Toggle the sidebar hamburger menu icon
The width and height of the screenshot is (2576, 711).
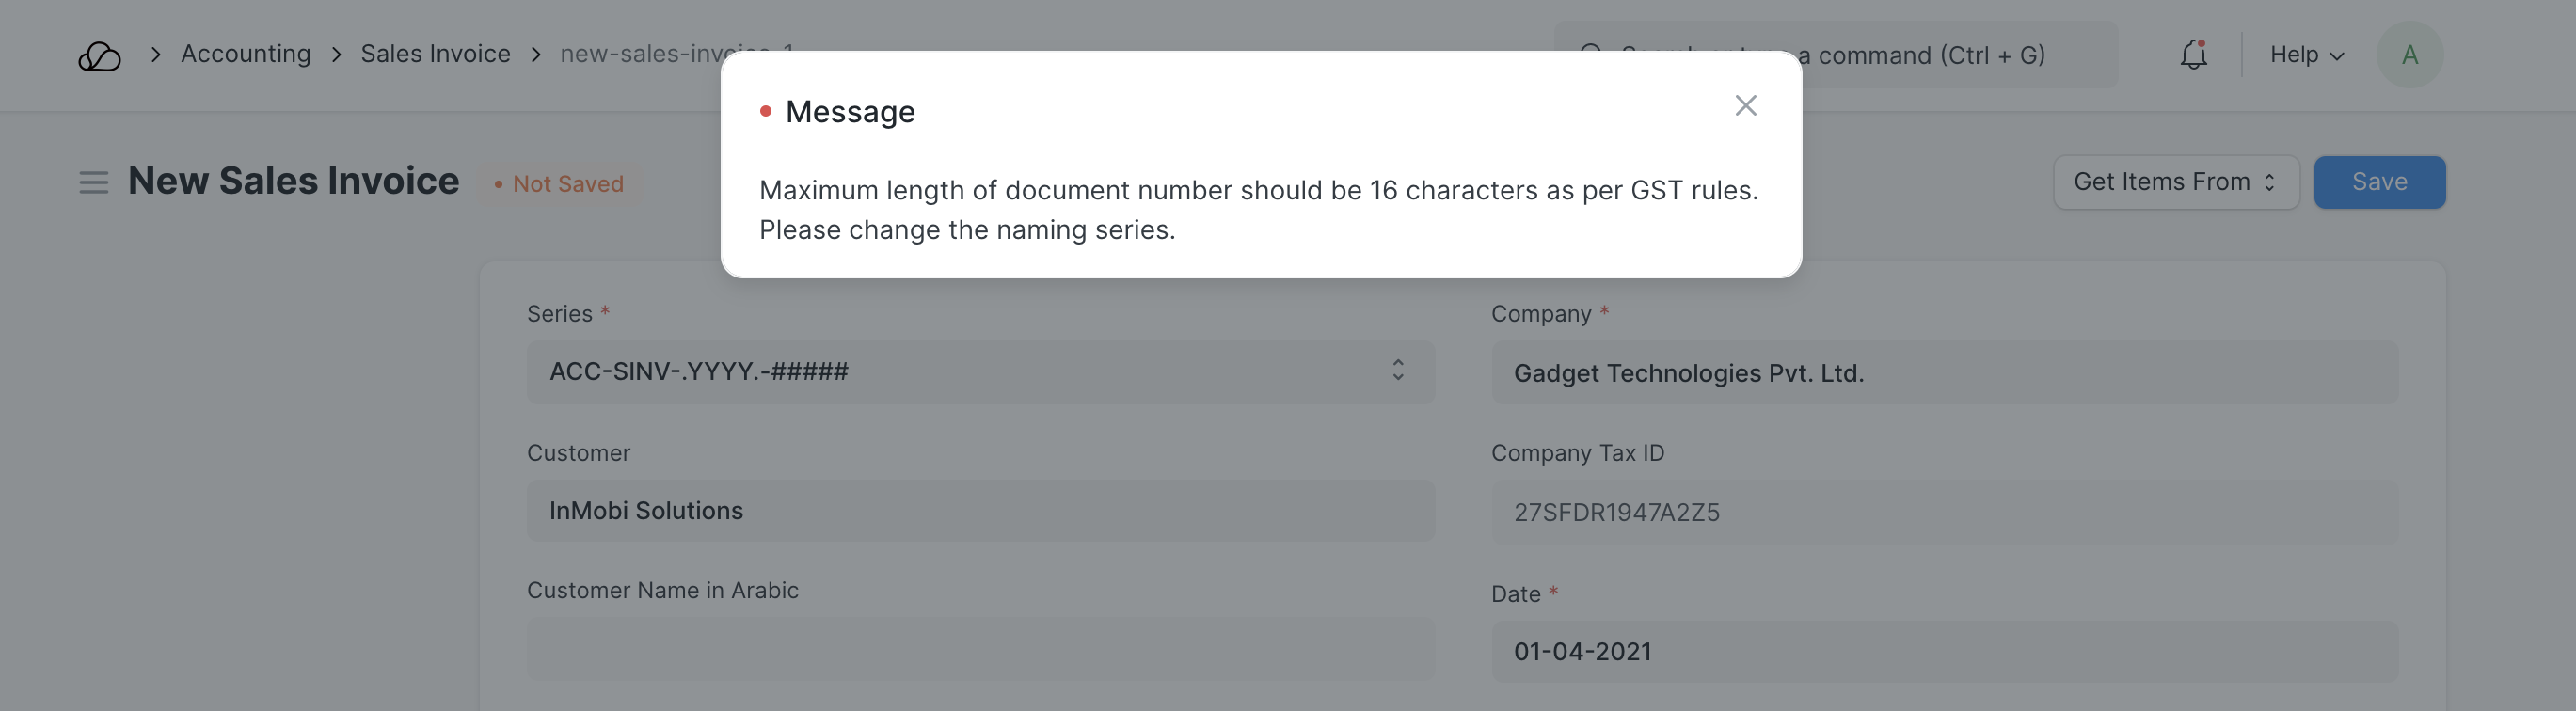click(x=93, y=183)
